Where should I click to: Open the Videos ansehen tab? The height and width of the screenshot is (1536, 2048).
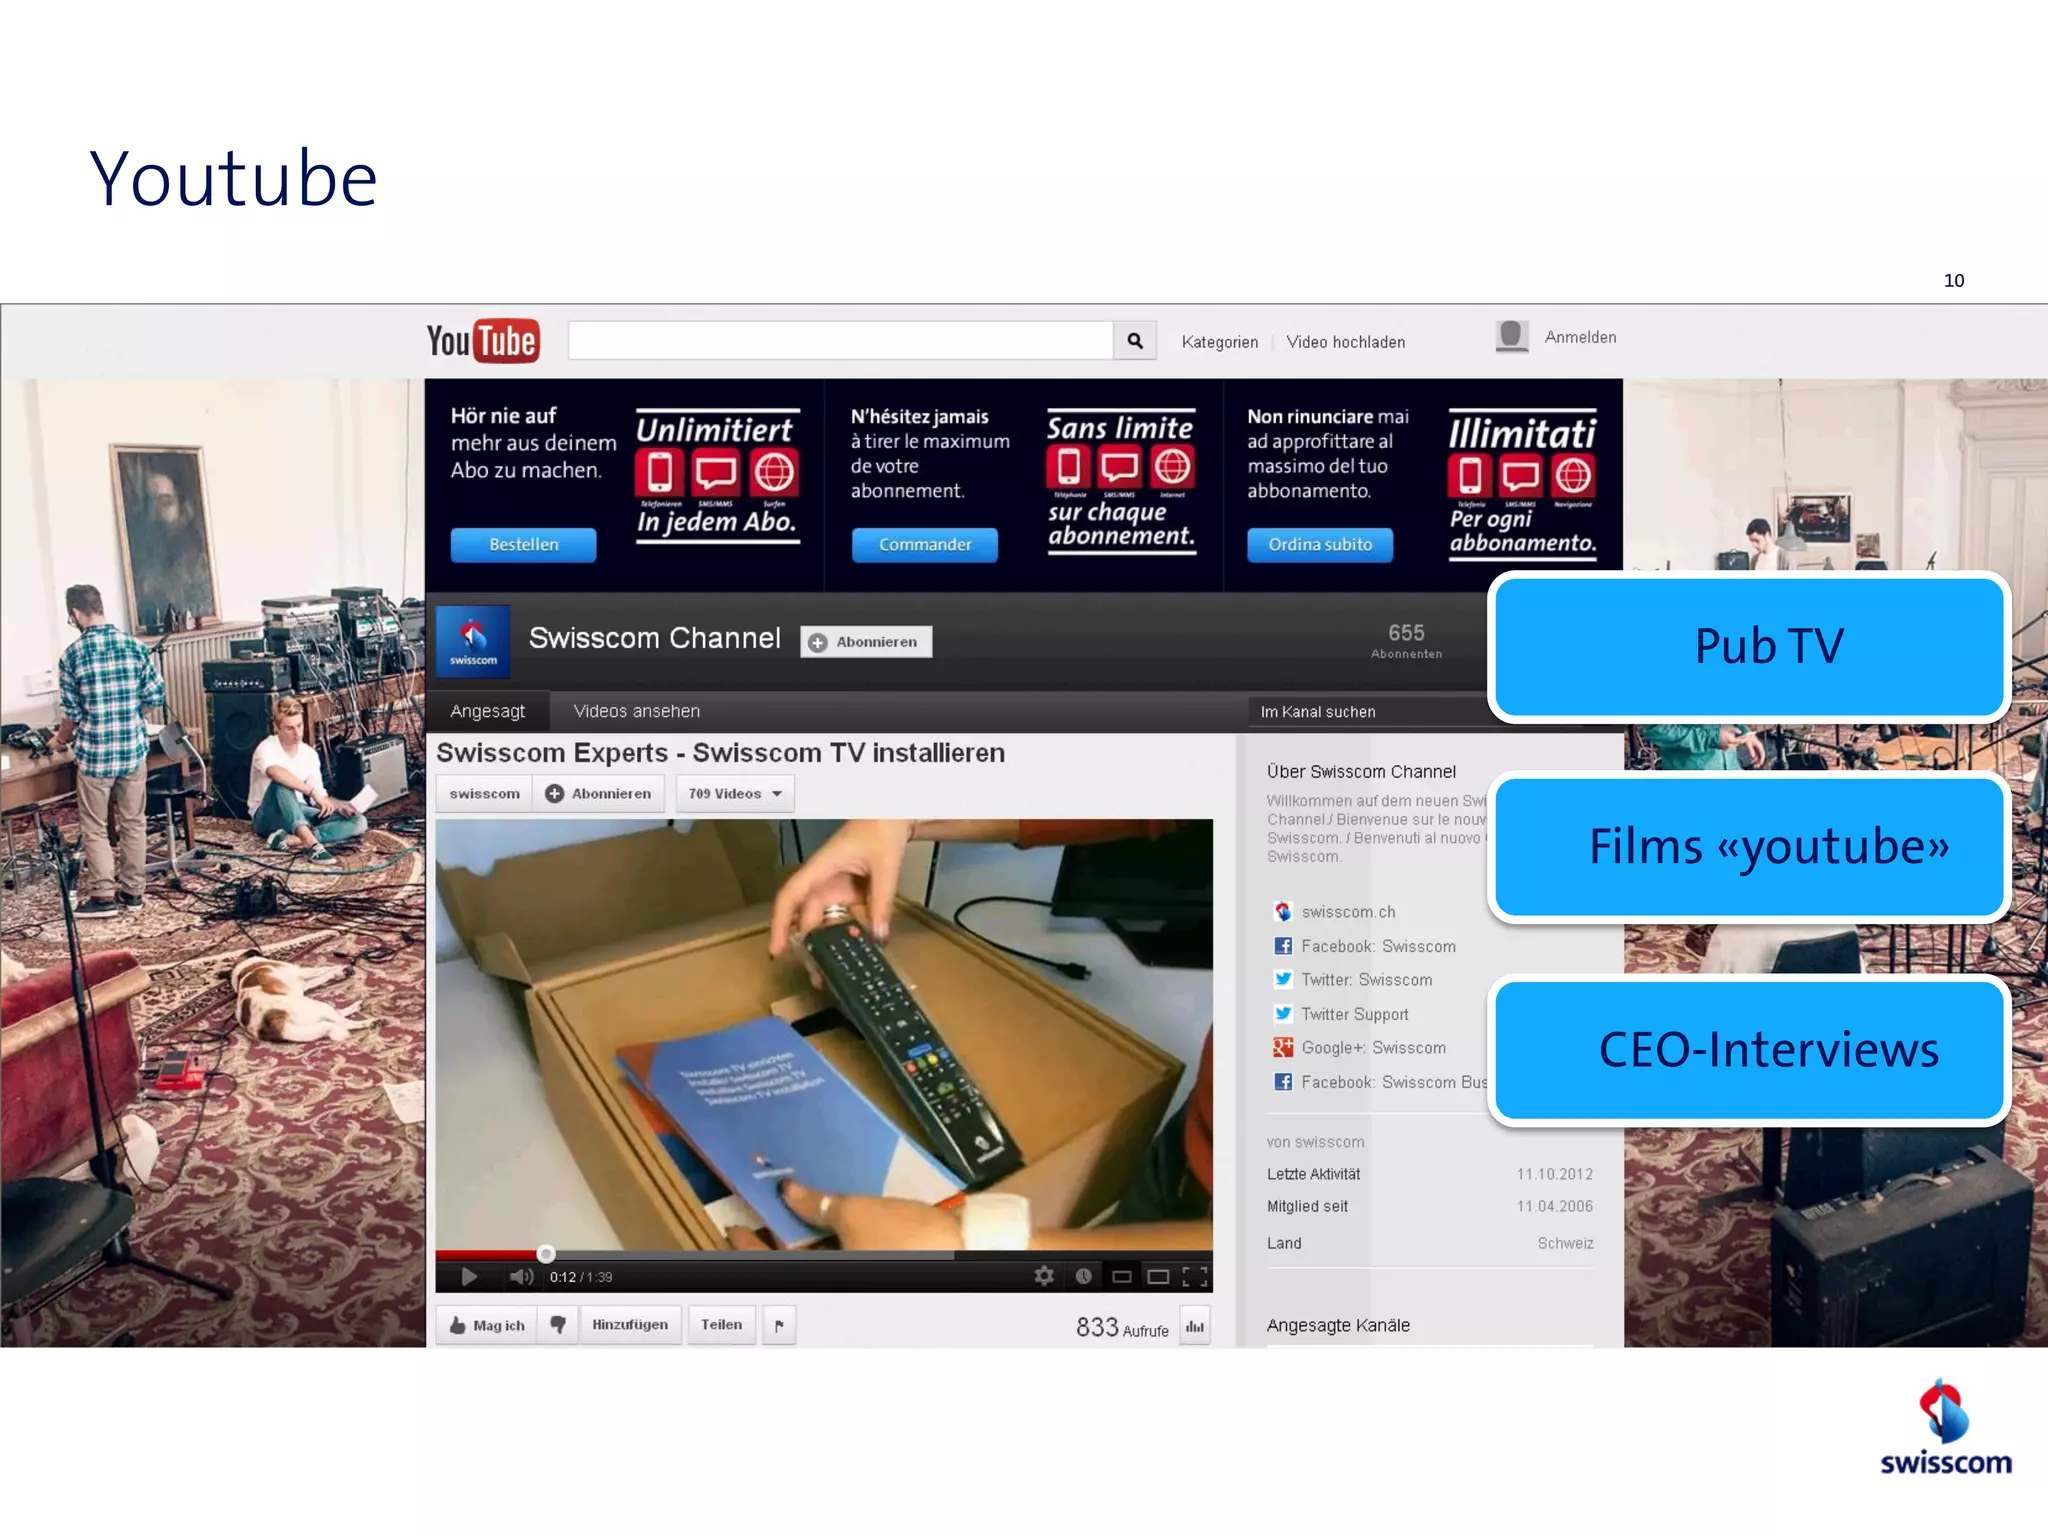637,711
